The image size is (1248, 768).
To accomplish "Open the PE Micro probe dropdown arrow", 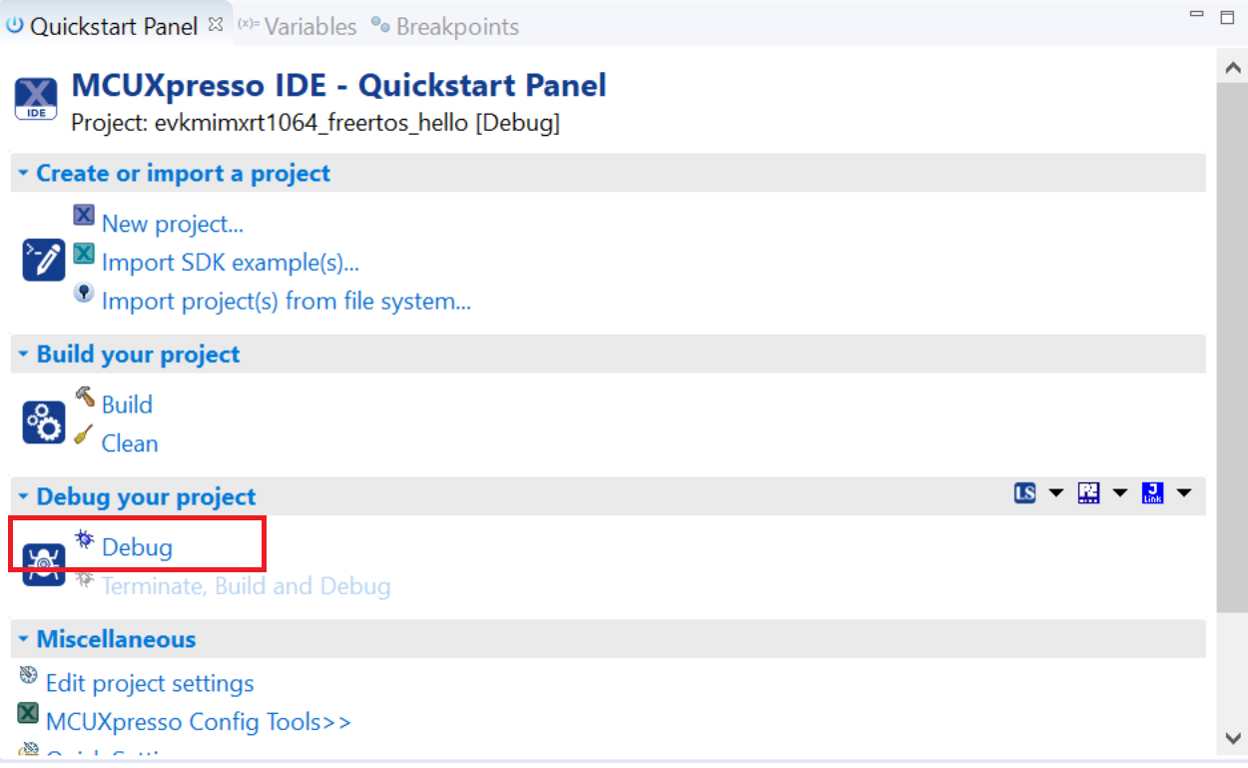I will click(x=1120, y=493).
